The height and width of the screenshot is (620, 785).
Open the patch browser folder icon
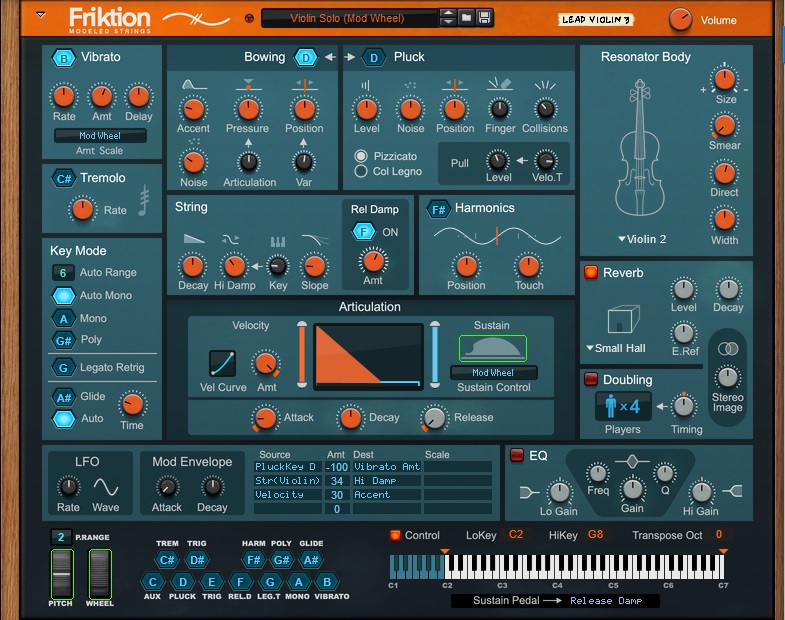tap(466, 18)
